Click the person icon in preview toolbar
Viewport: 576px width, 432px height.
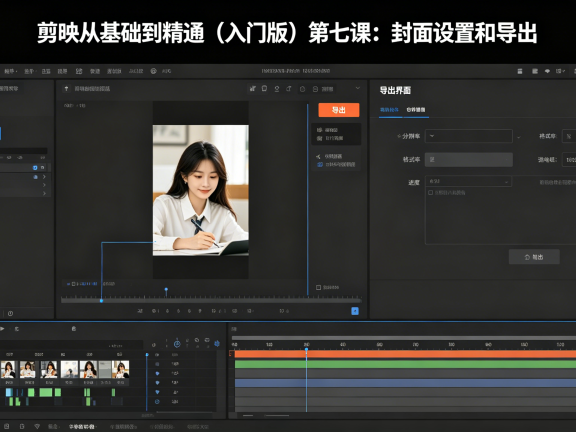[x=277, y=89]
